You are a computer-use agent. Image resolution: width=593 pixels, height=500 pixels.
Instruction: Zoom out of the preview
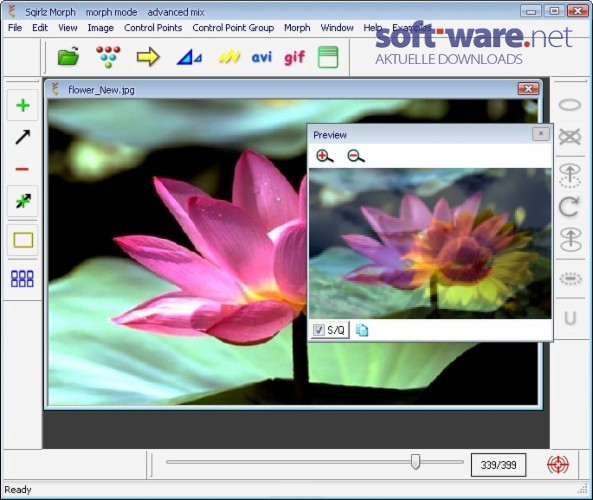point(355,156)
